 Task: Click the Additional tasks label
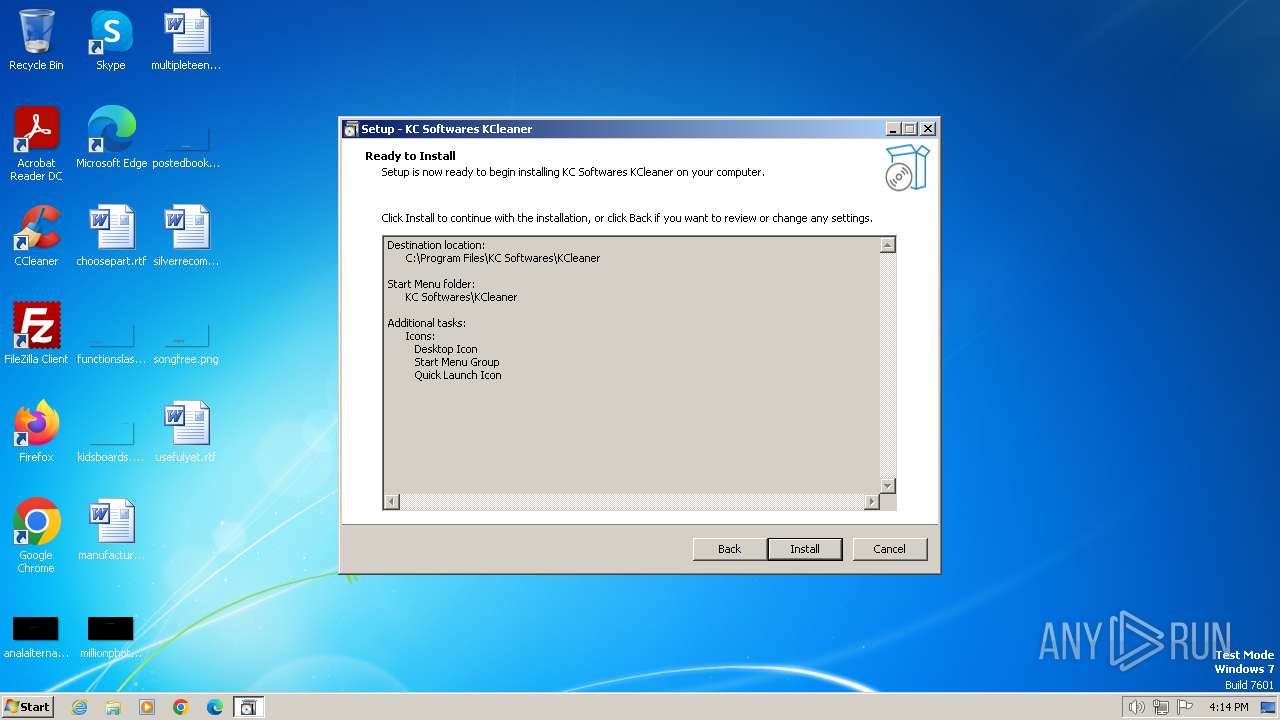tap(426, 323)
